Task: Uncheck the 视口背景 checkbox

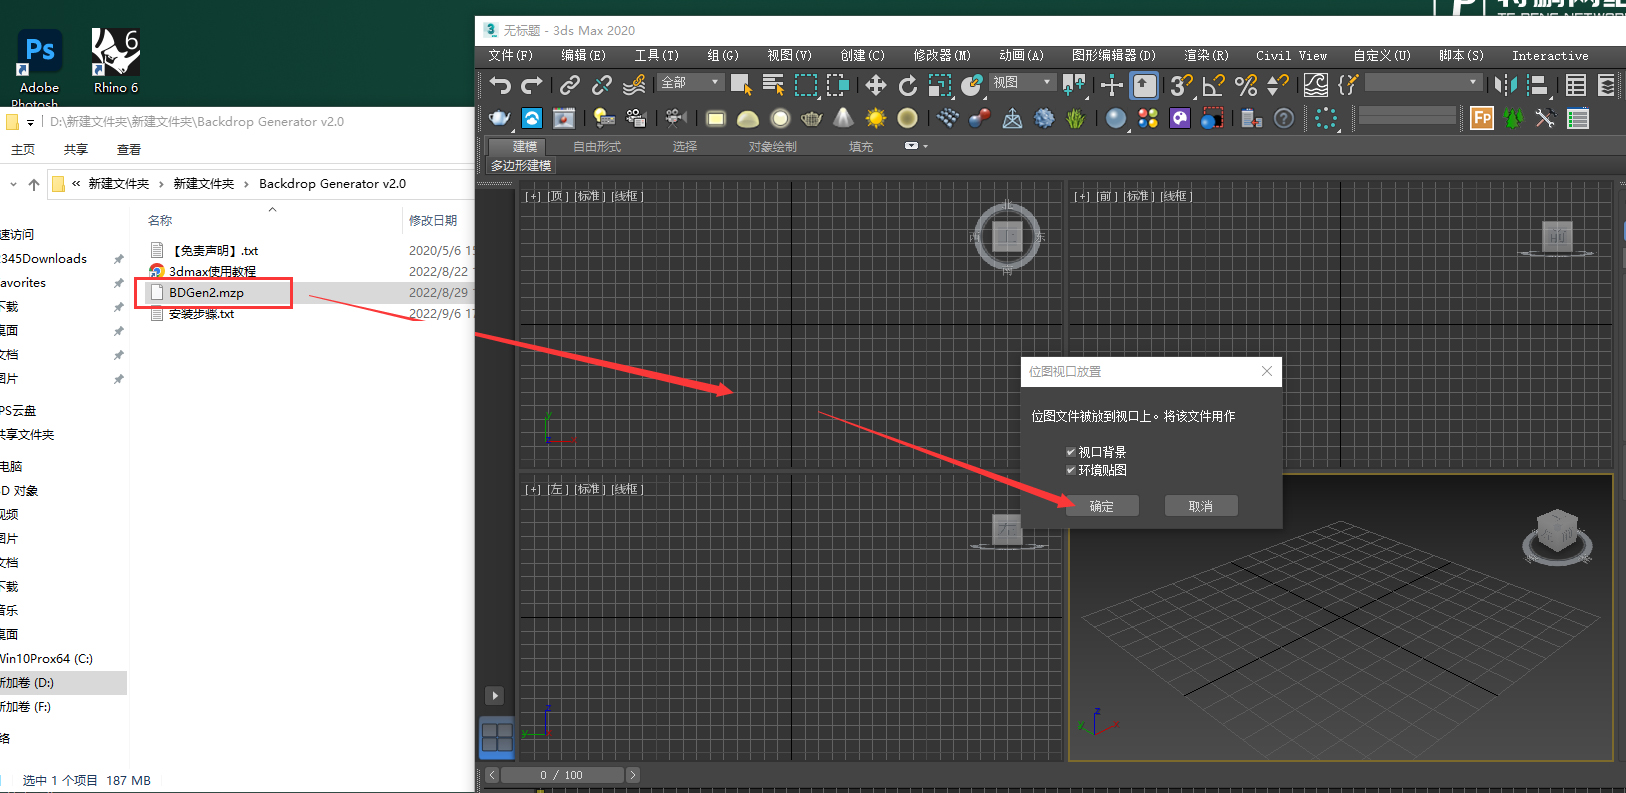Action: click(x=1071, y=452)
